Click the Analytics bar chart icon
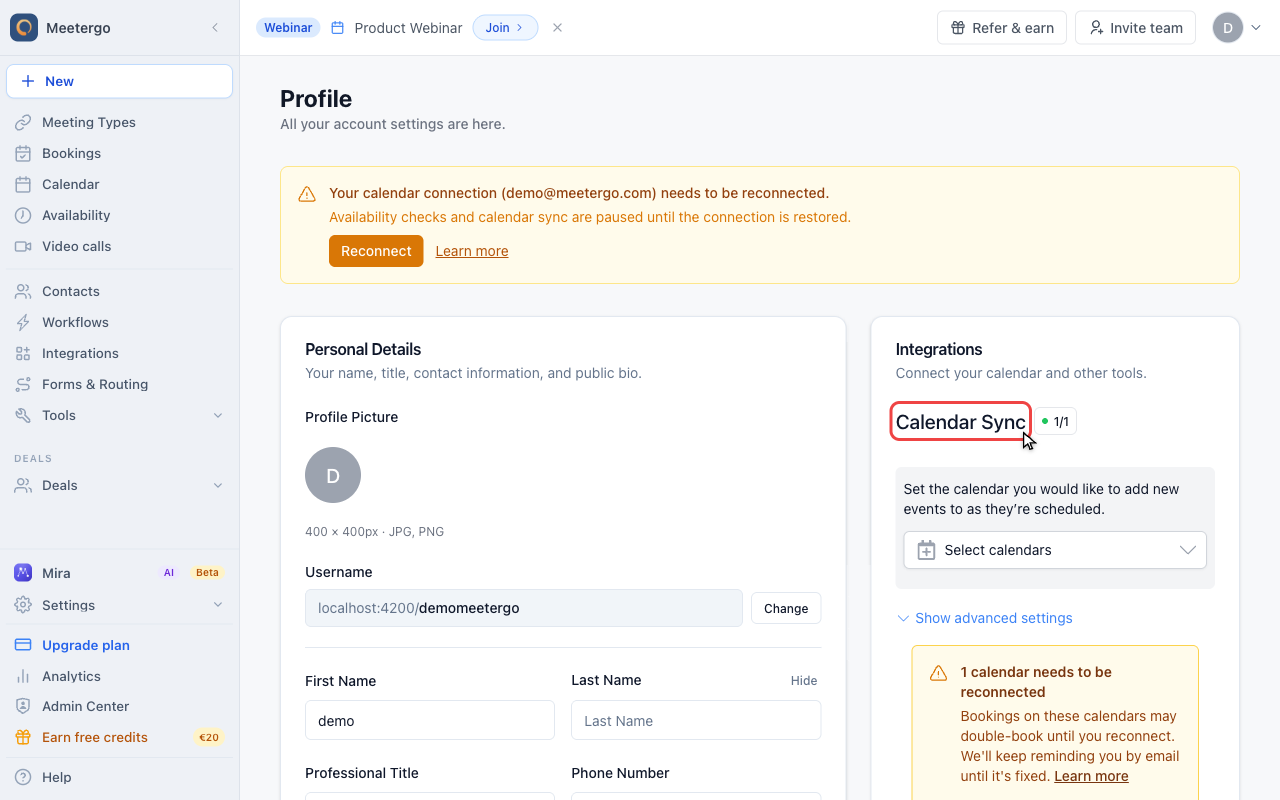Viewport: 1280px width, 800px height. point(23,676)
